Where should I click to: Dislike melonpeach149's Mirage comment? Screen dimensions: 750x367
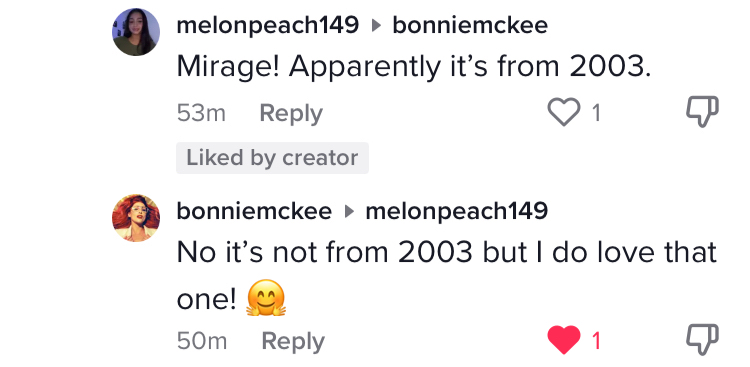click(702, 112)
